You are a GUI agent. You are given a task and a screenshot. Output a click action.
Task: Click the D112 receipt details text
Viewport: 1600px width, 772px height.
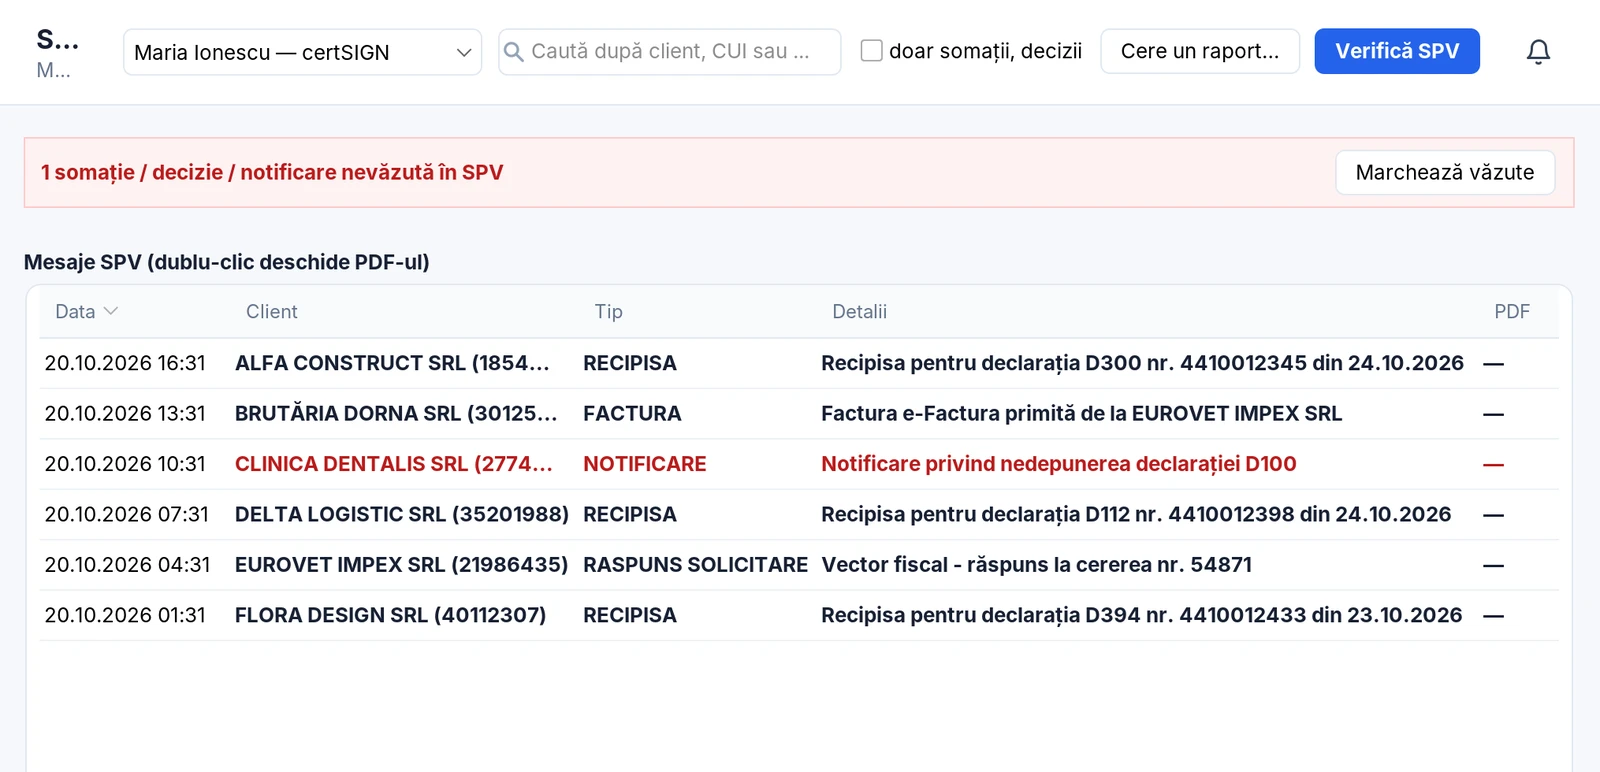pos(1136,515)
